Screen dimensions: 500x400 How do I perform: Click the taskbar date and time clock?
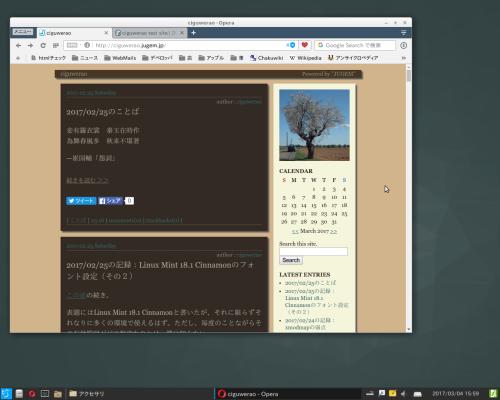tap(455, 394)
